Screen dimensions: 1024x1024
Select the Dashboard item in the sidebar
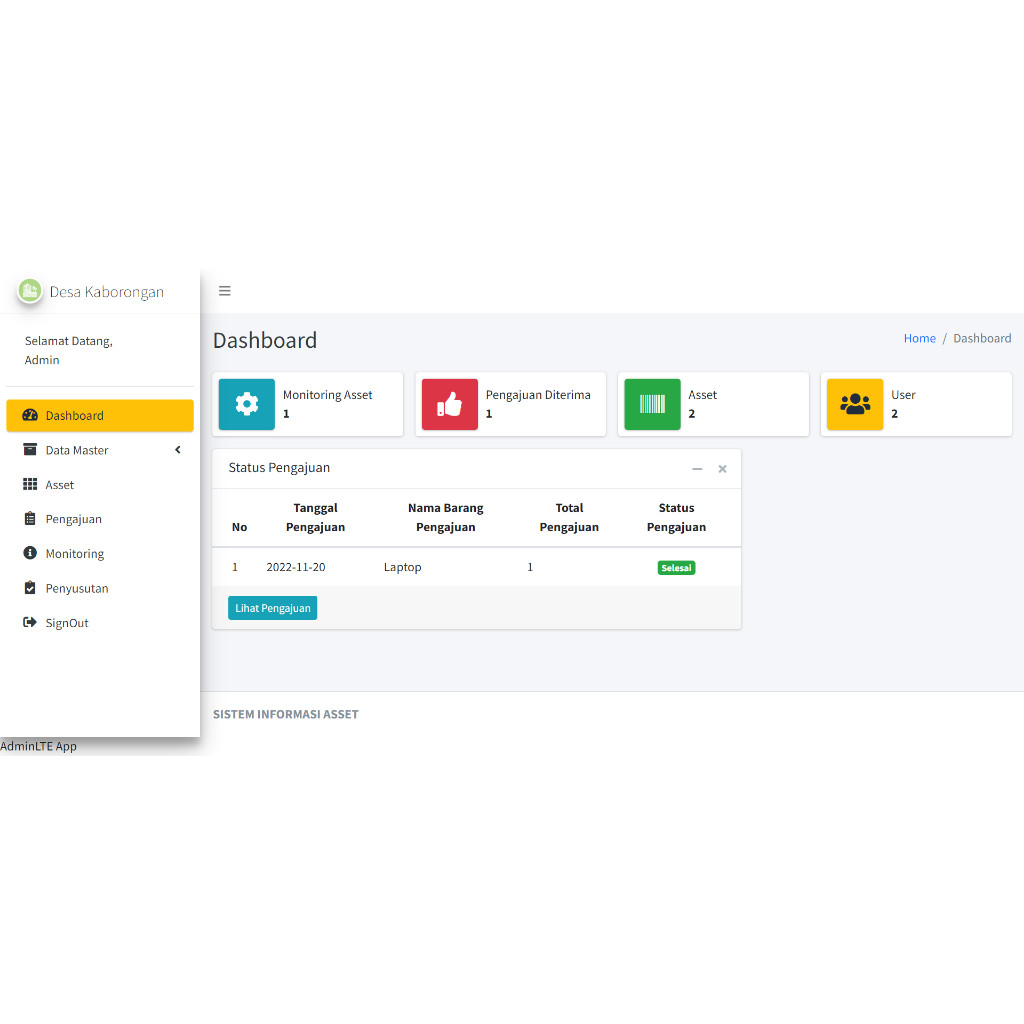pos(74,415)
